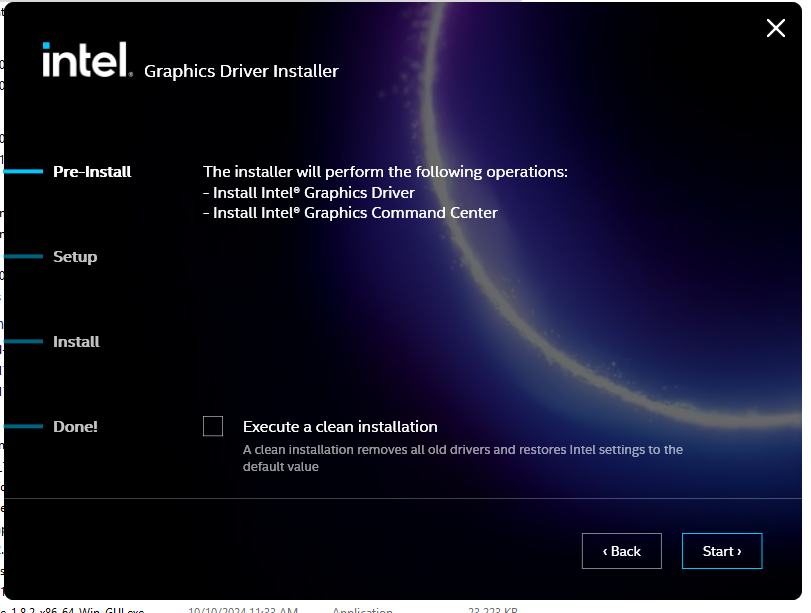Click the marker line beside Install
This screenshot has height=613, width=811.
(24, 342)
